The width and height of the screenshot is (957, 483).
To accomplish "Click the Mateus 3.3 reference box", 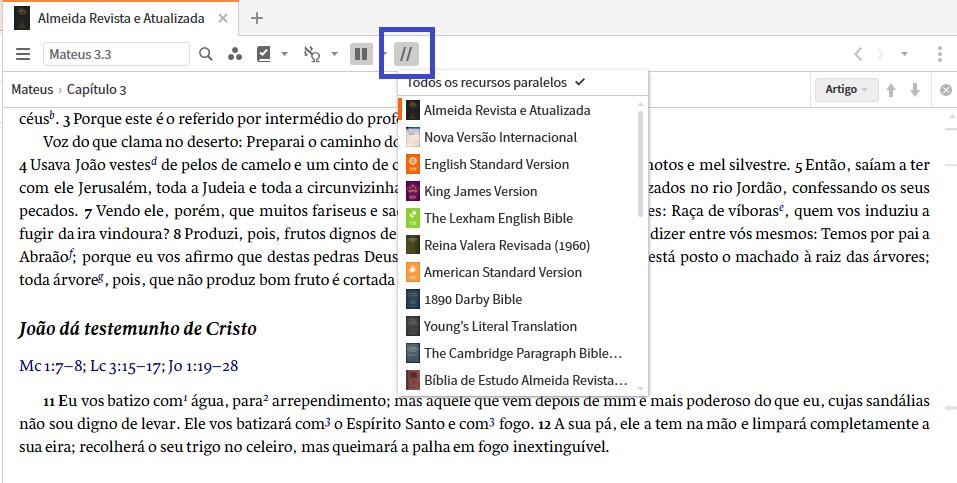I will tap(116, 54).
